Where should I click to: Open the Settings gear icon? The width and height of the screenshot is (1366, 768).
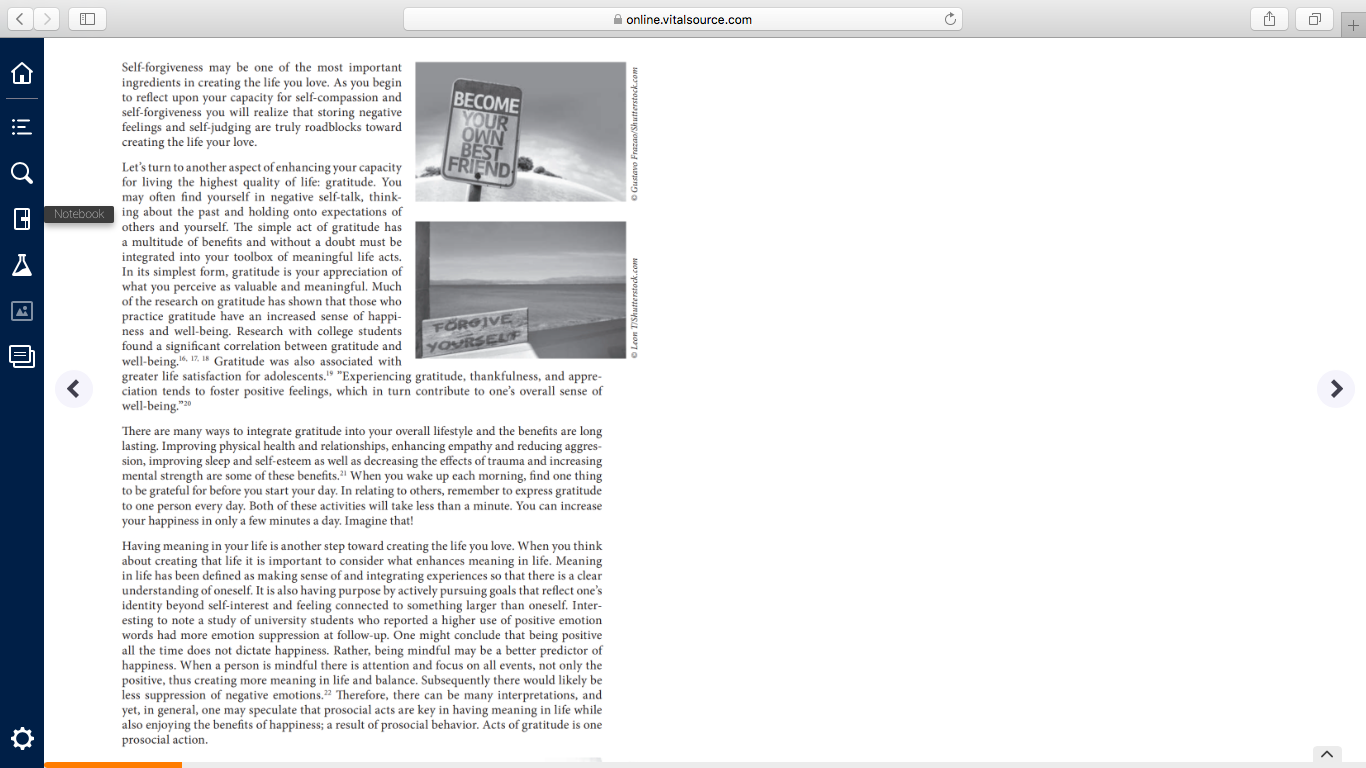tap(21, 739)
